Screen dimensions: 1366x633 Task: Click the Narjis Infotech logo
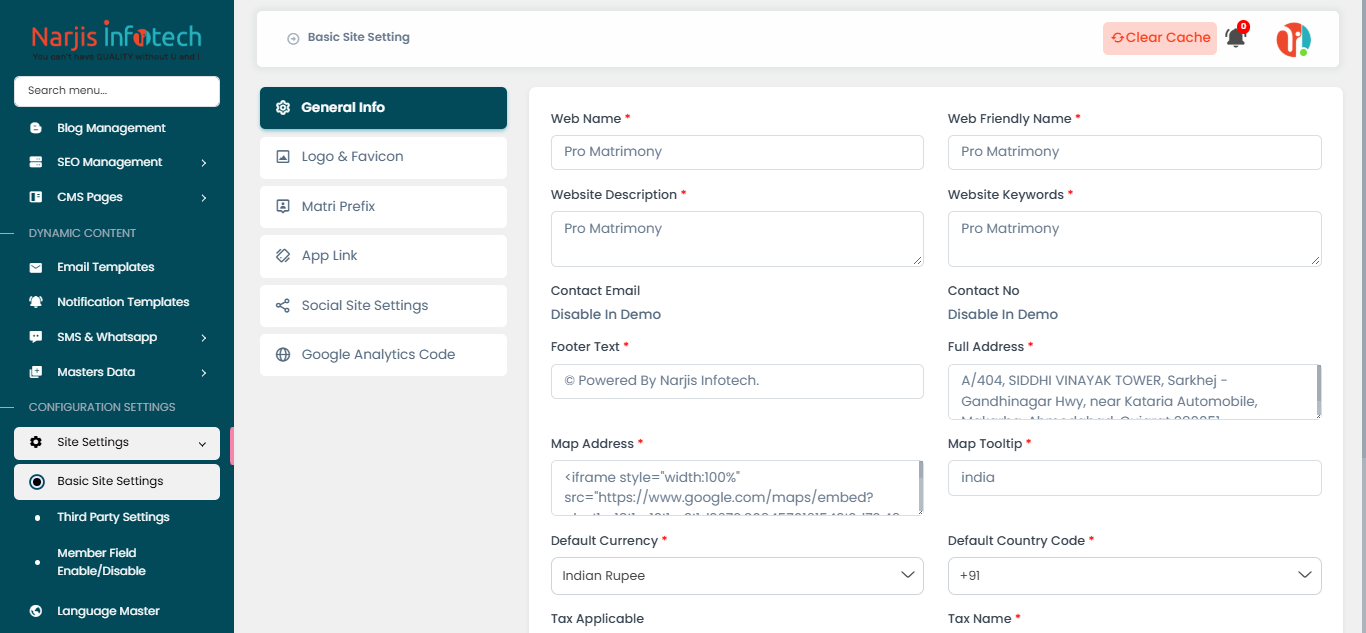(x=116, y=42)
